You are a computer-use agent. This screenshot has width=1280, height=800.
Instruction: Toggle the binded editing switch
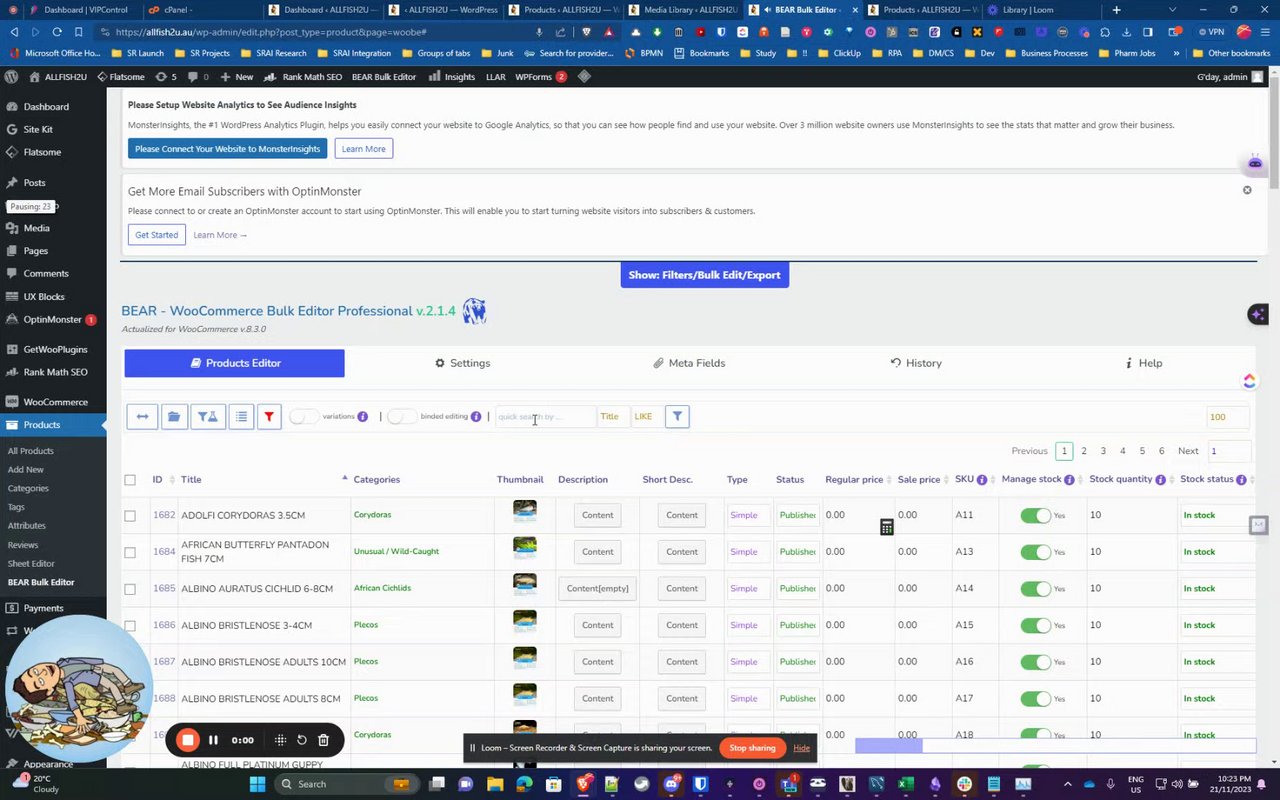pos(401,417)
